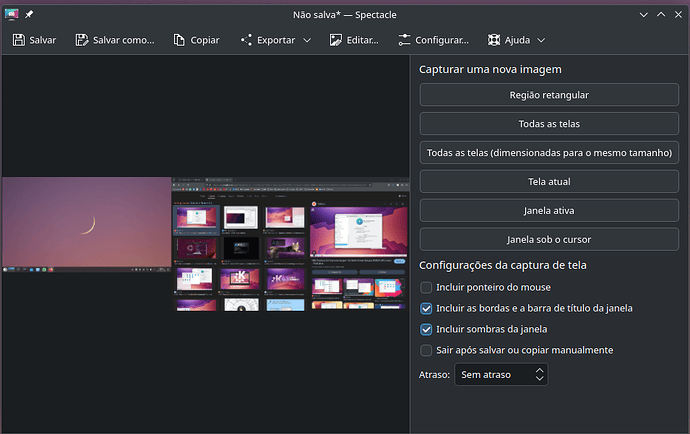The height and width of the screenshot is (434, 690).
Task: Open the Exportar dropdown arrow
Action: [307, 40]
